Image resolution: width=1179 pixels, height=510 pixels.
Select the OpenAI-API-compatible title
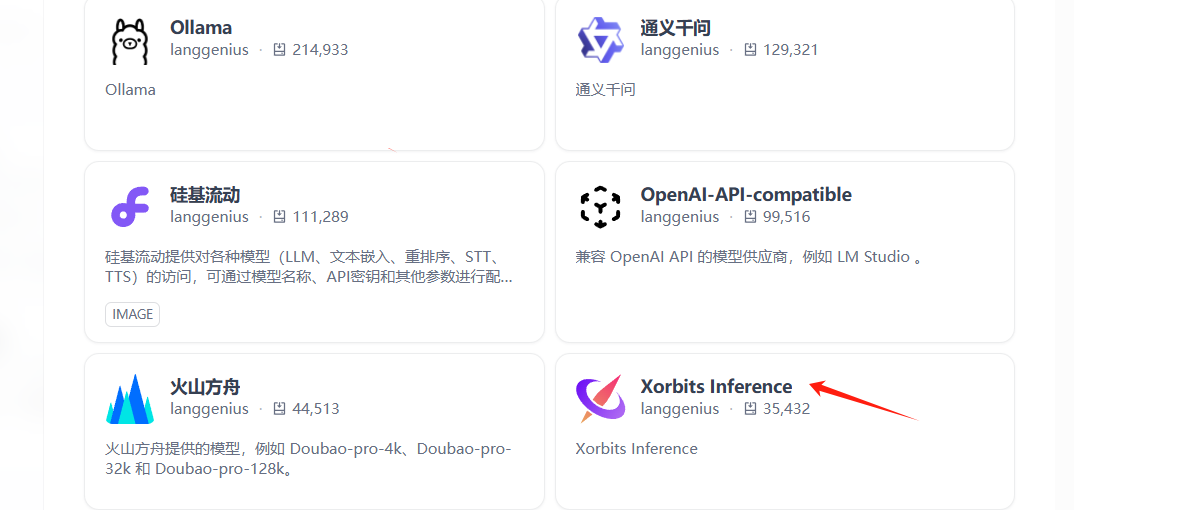[746, 195]
